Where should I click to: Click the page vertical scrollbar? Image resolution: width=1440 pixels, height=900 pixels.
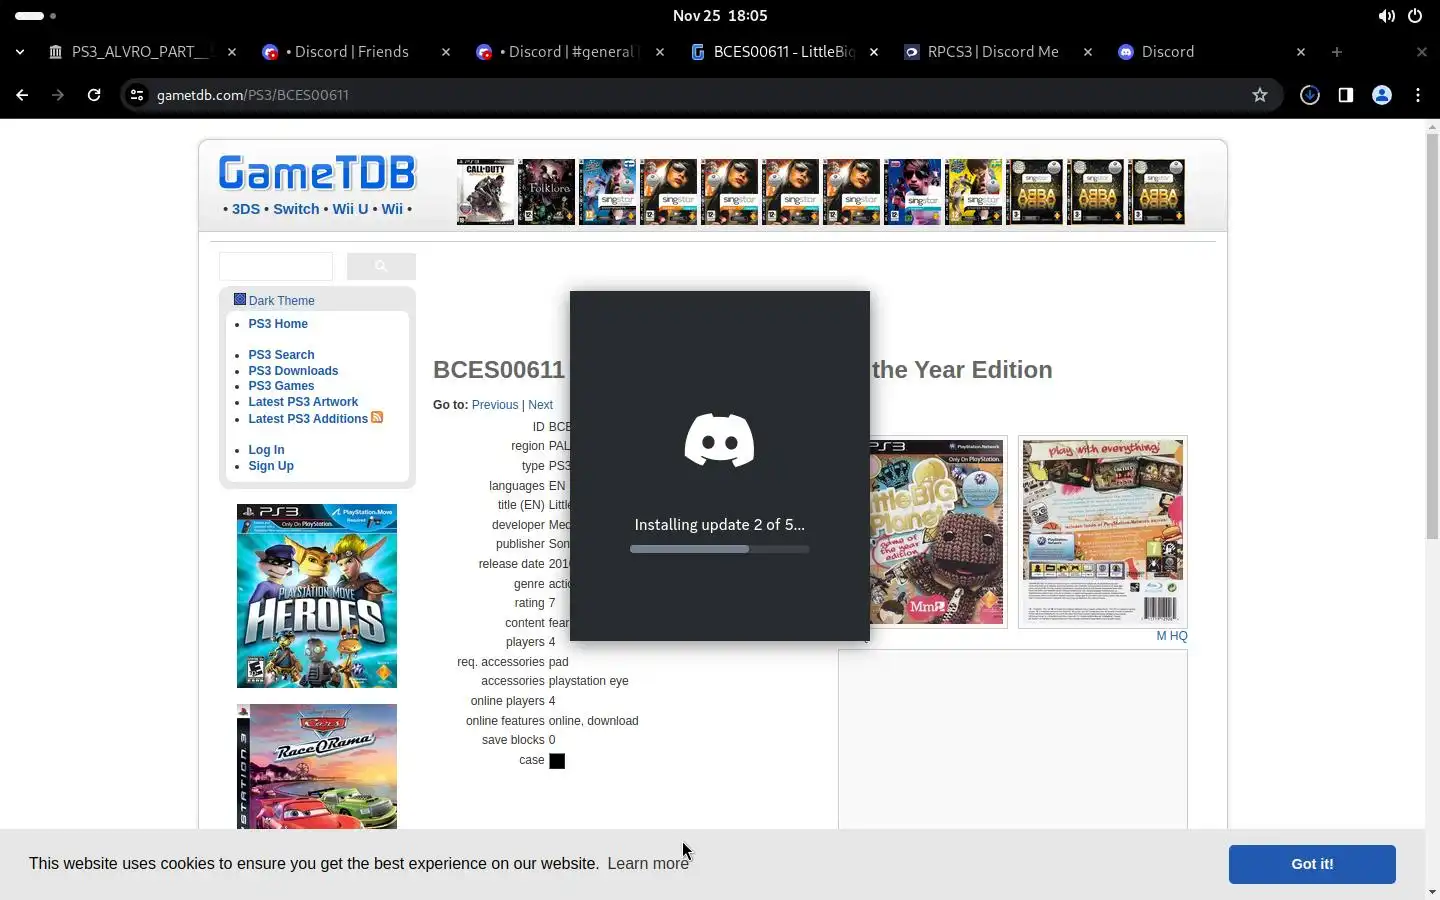coord(1432,336)
